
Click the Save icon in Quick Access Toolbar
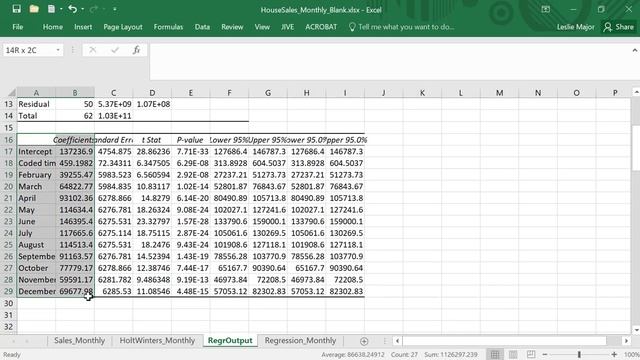[x=16, y=9]
